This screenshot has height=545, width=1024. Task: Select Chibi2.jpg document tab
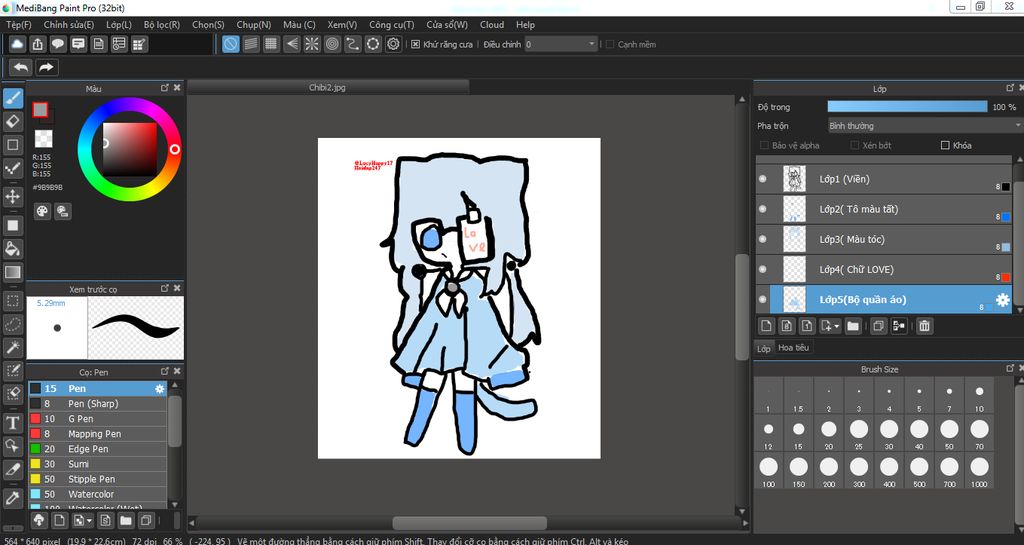327,87
